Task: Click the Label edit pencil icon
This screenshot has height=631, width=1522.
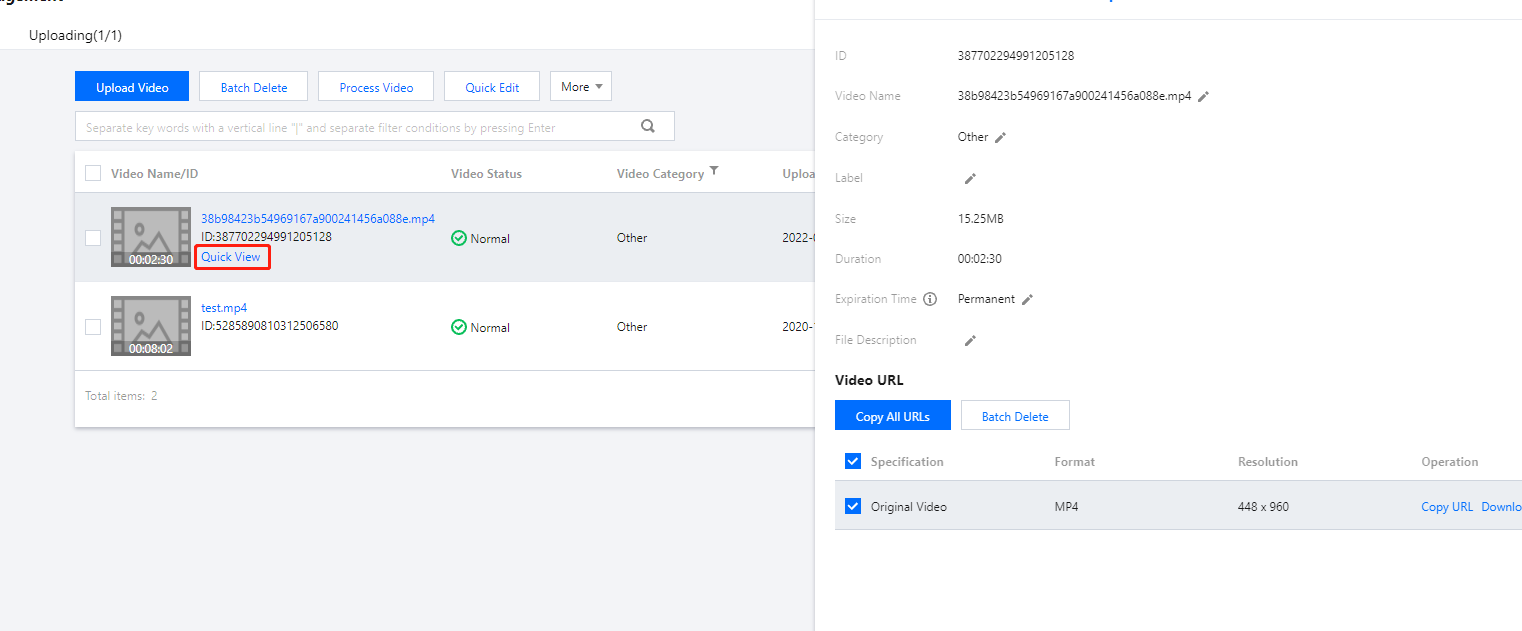Action: (969, 179)
